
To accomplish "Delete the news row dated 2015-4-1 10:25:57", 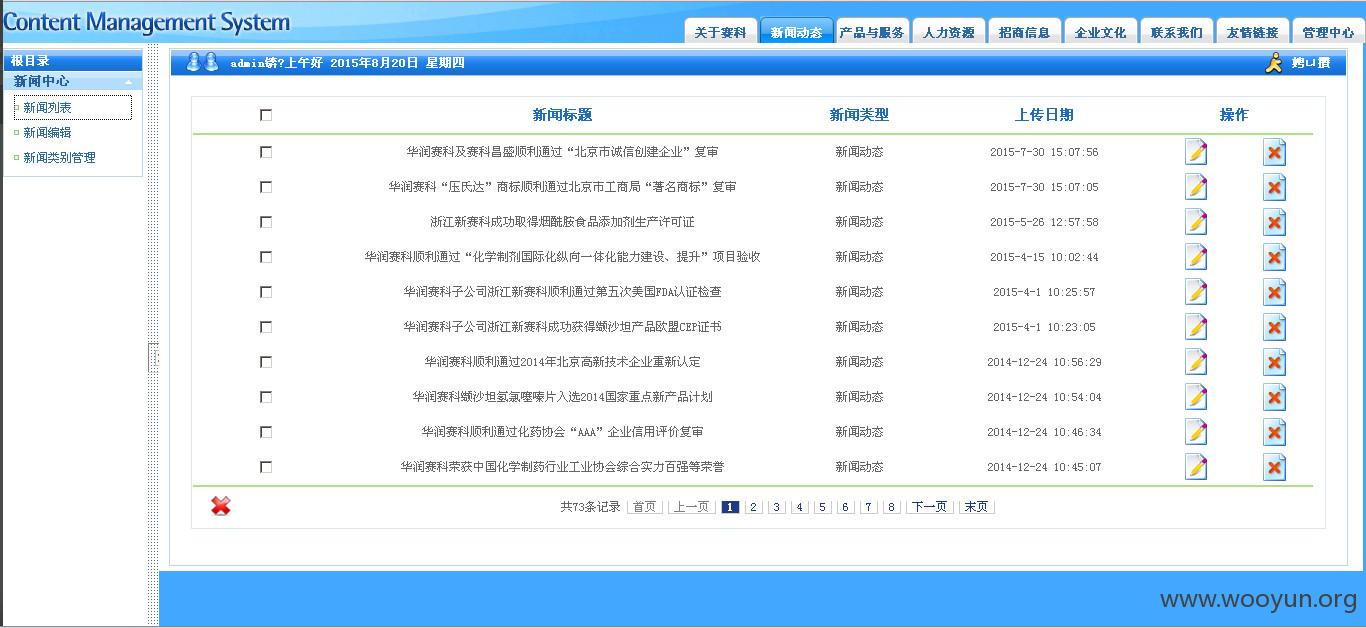I will coord(1274,292).
